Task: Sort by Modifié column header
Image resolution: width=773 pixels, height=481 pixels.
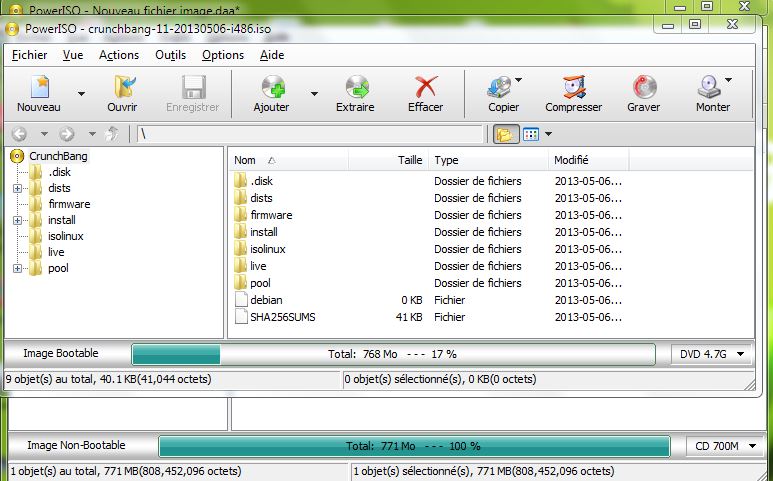Action: click(x=589, y=160)
